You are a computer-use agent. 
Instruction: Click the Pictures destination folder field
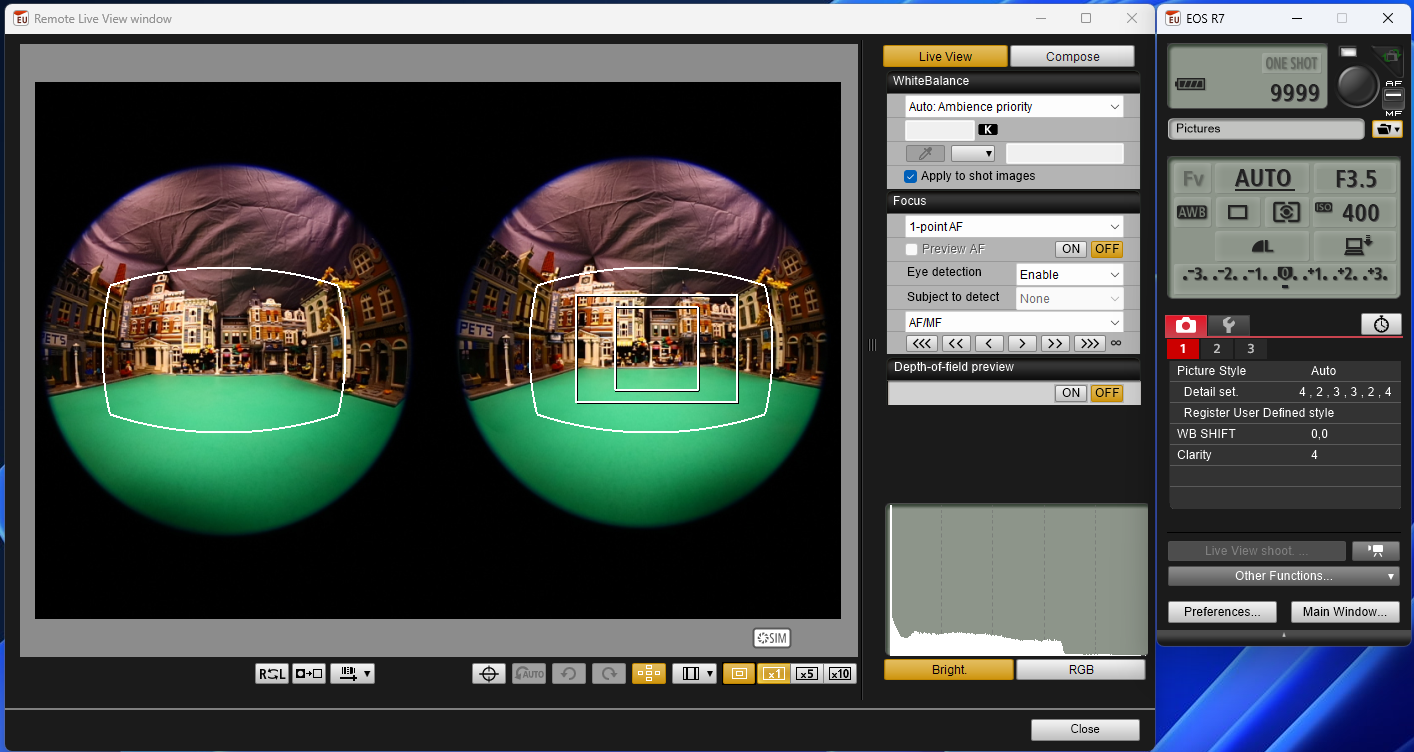[1266, 129]
